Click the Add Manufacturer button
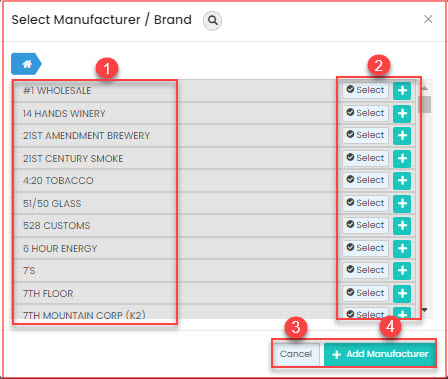Viewport: 448px width, 379px height. click(380, 354)
